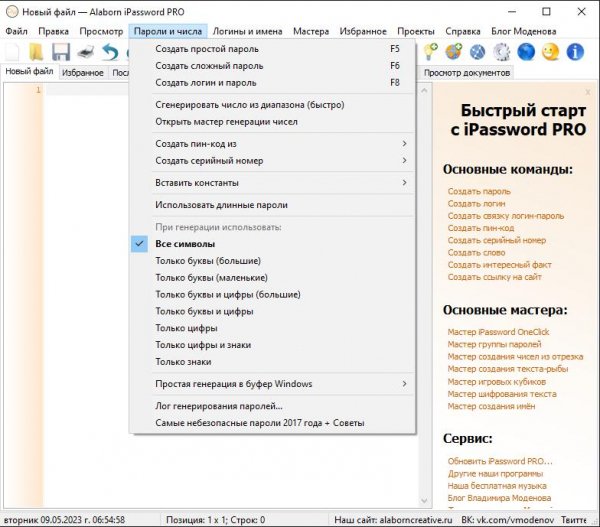Click 'Обновить iPassword PRO...' link
Image resolution: width=600 pixels, height=527 pixels.
[x=500, y=461]
